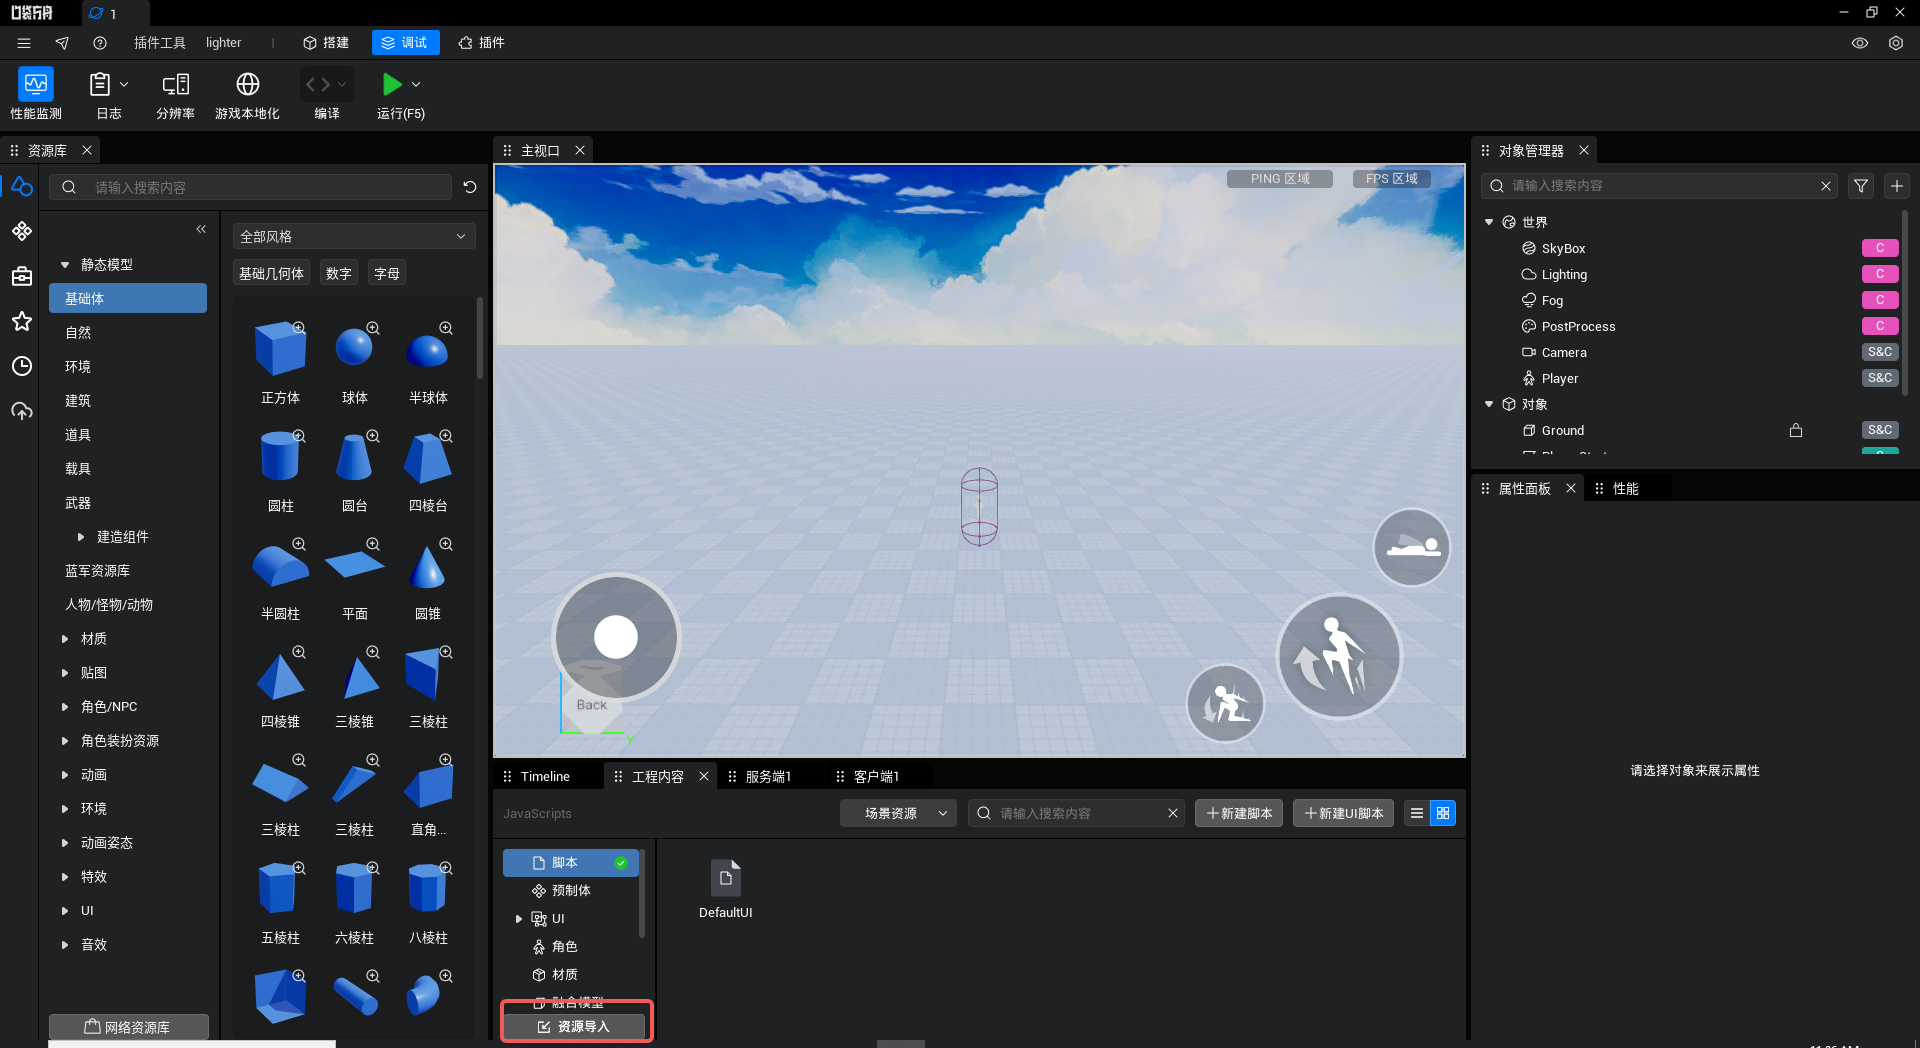
Task: Switch to the 性能 tab
Action: pyautogui.click(x=1625, y=489)
